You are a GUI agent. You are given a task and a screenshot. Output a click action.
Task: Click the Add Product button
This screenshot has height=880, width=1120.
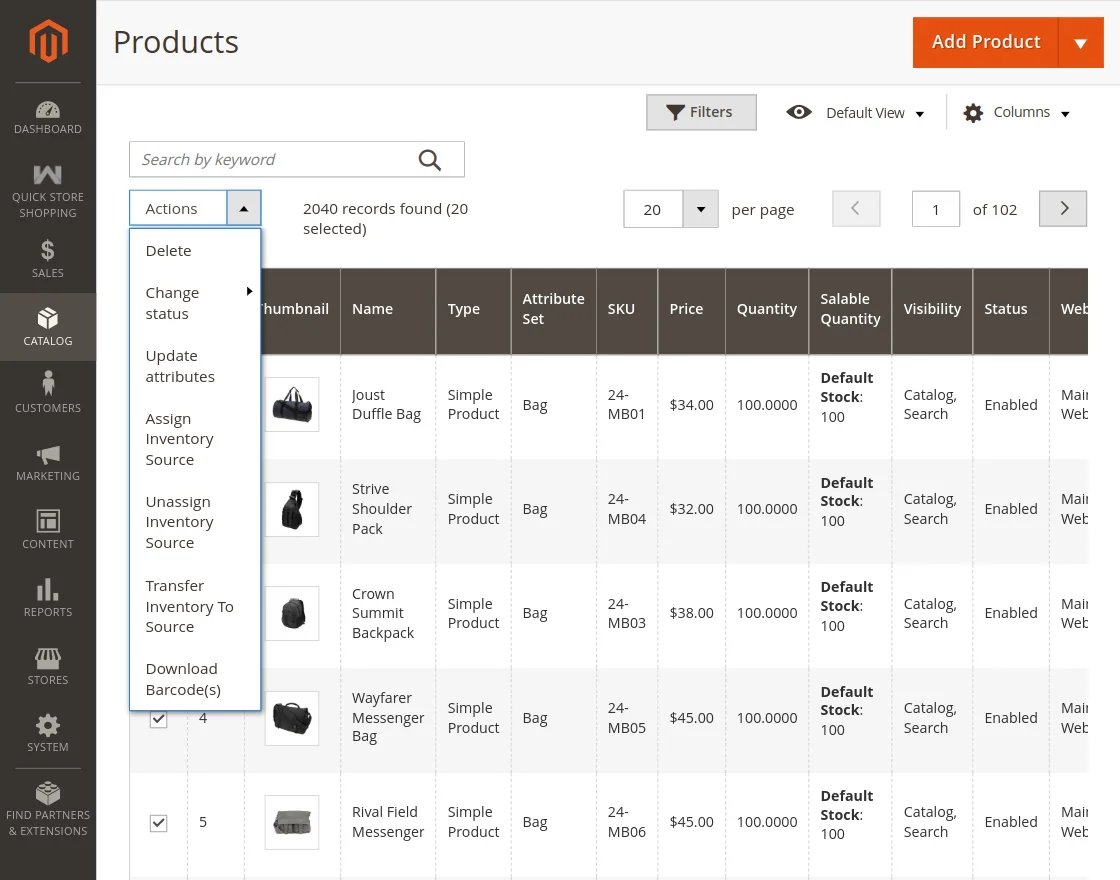pos(986,42)
